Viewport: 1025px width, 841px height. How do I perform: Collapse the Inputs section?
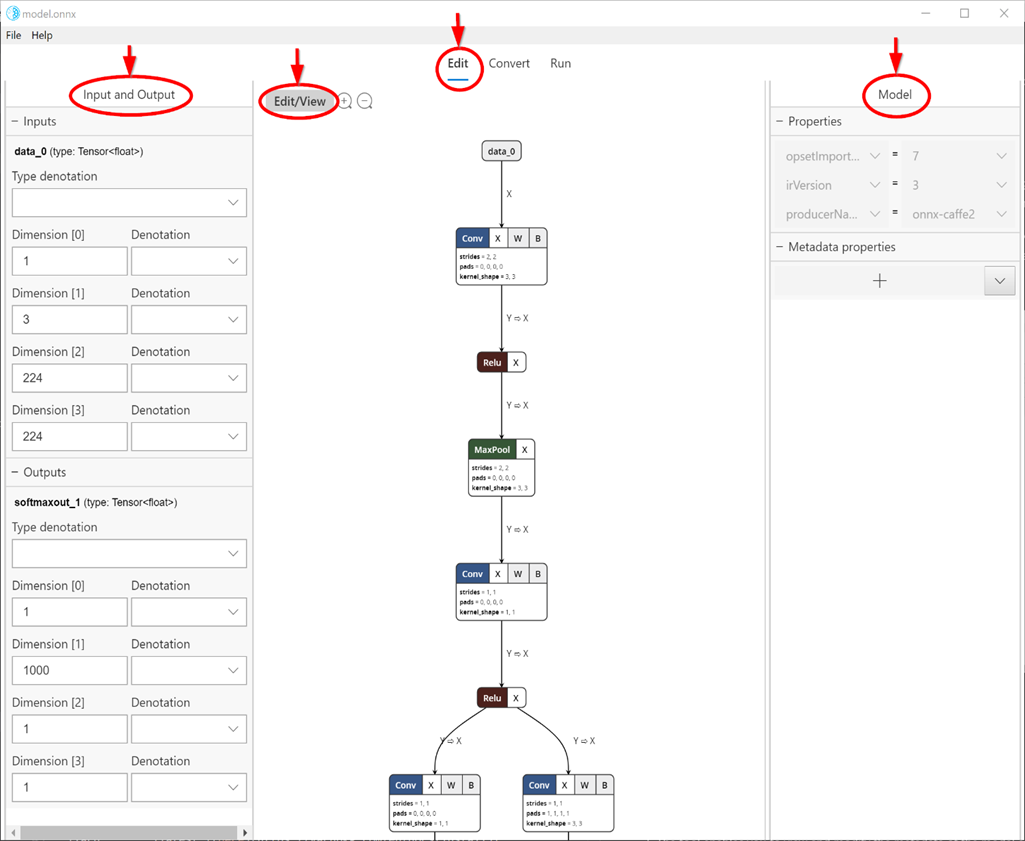(15, 121)
